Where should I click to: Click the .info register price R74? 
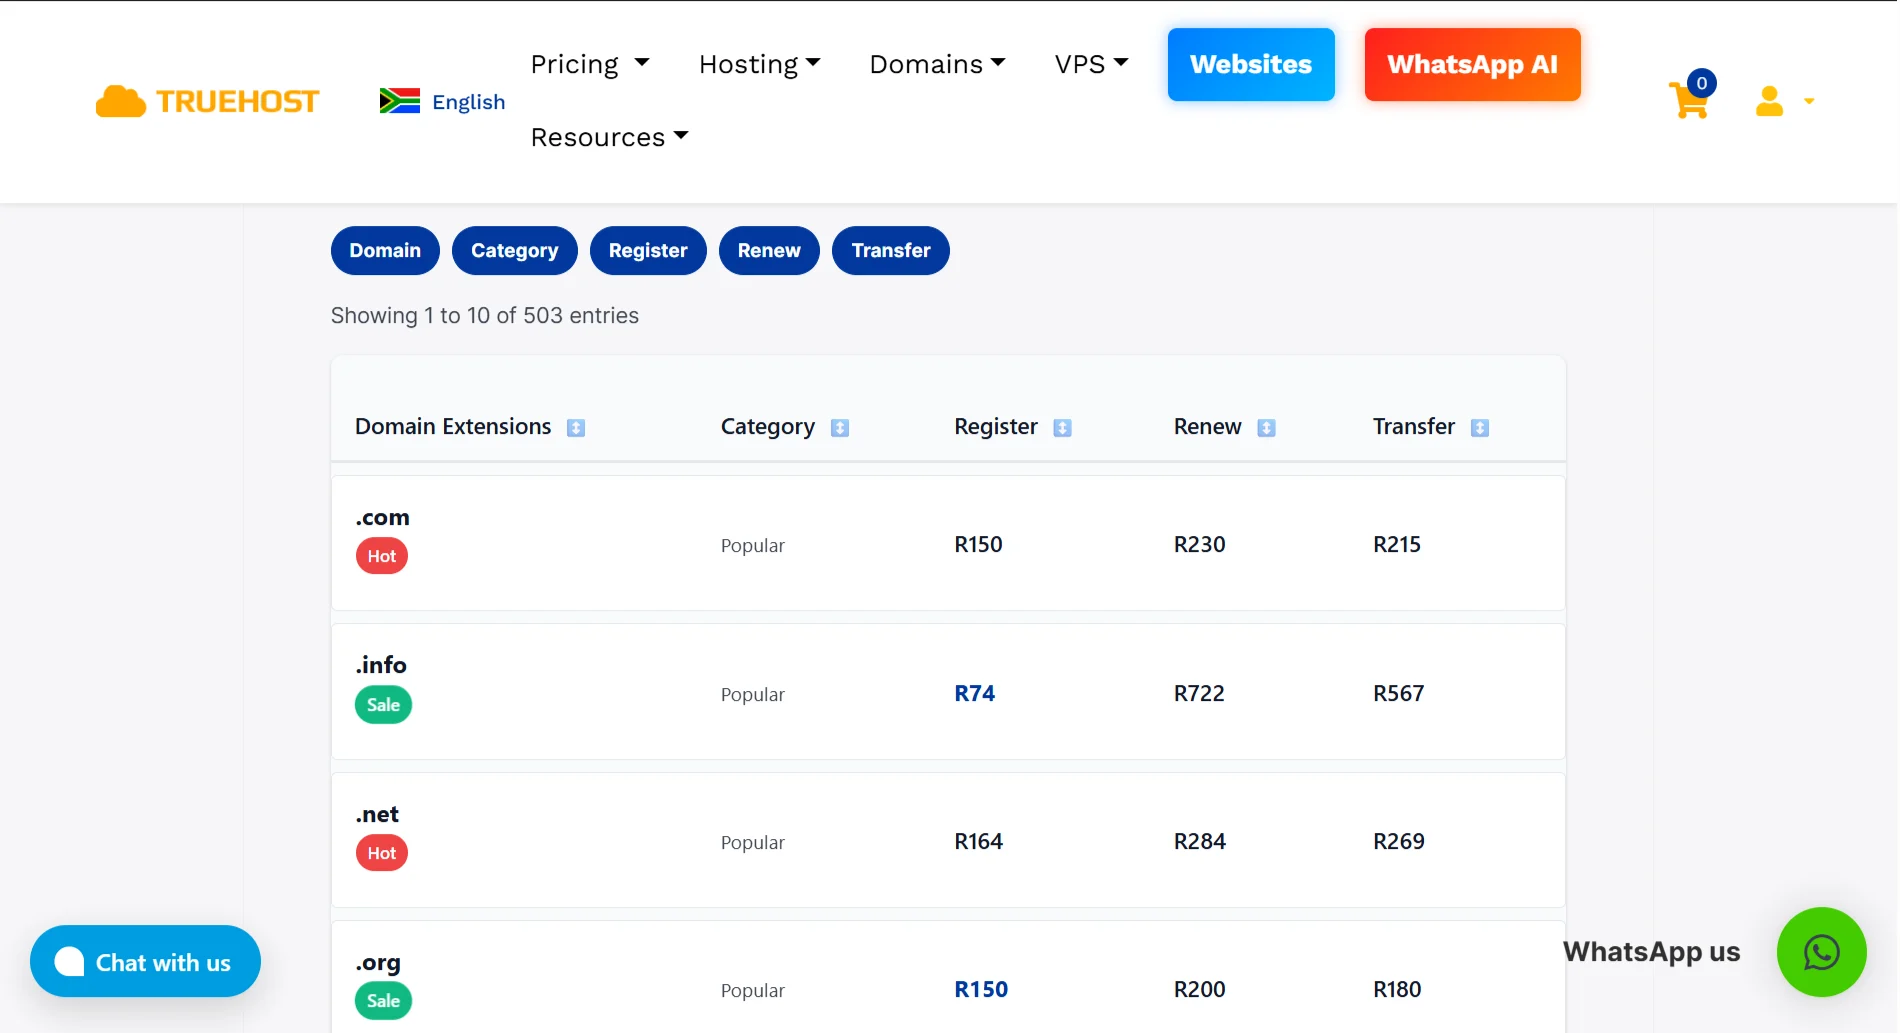975,693
